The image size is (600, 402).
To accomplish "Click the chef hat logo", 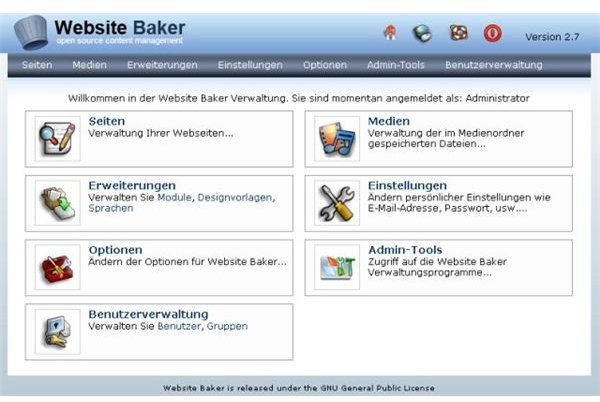I will (31, 33).
